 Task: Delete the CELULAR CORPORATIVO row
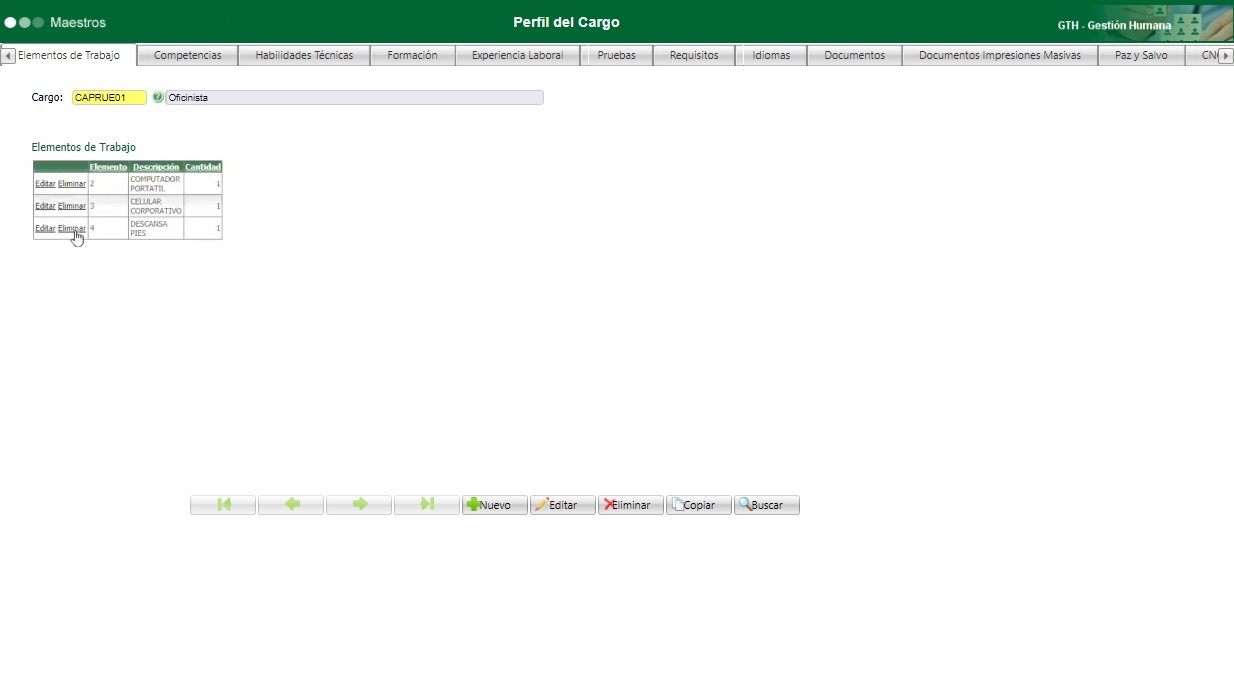[72, 206]
